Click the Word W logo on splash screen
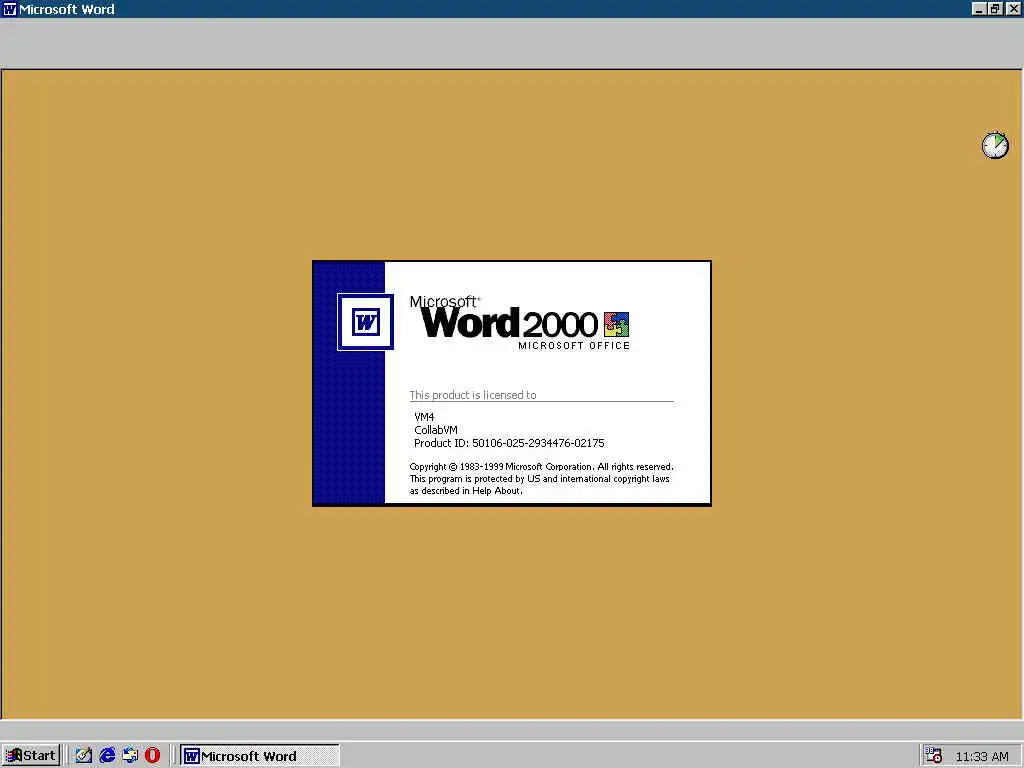Viewport: 1024px width, 768px height. pyautogui.click(x=365, y=322)
